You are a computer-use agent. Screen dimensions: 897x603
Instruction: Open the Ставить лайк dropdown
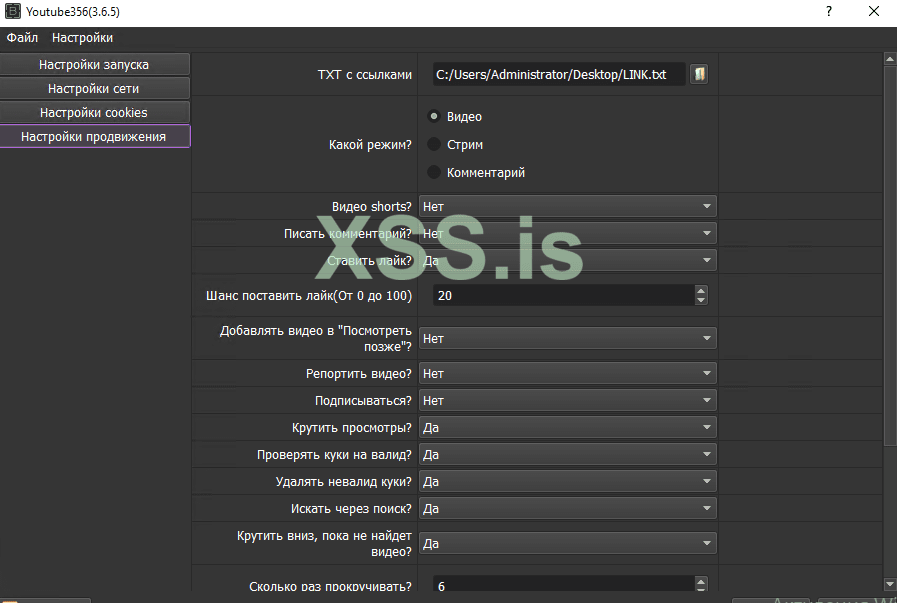567,260
